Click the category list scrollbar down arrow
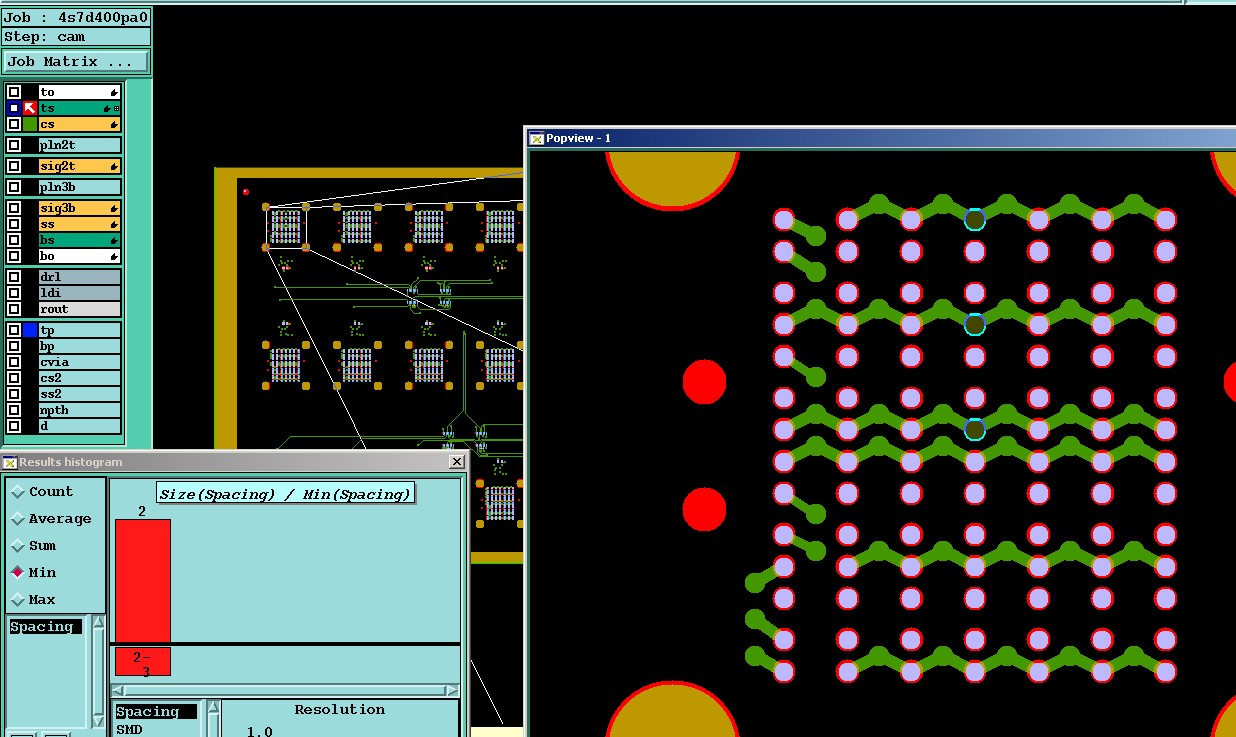 pos(98,721)
